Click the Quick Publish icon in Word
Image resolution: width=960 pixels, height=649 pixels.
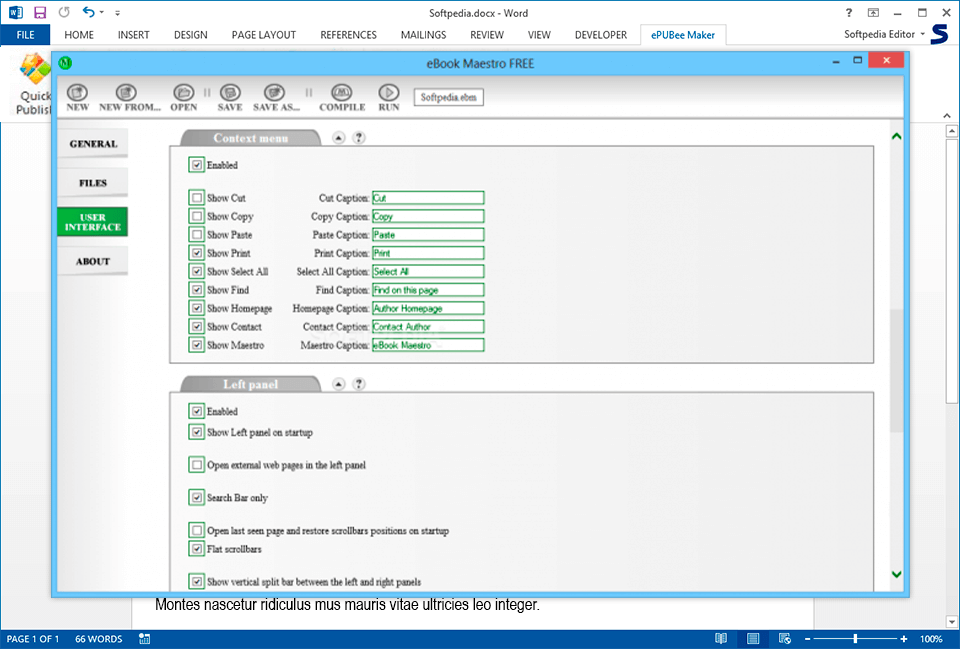point(34,84)
